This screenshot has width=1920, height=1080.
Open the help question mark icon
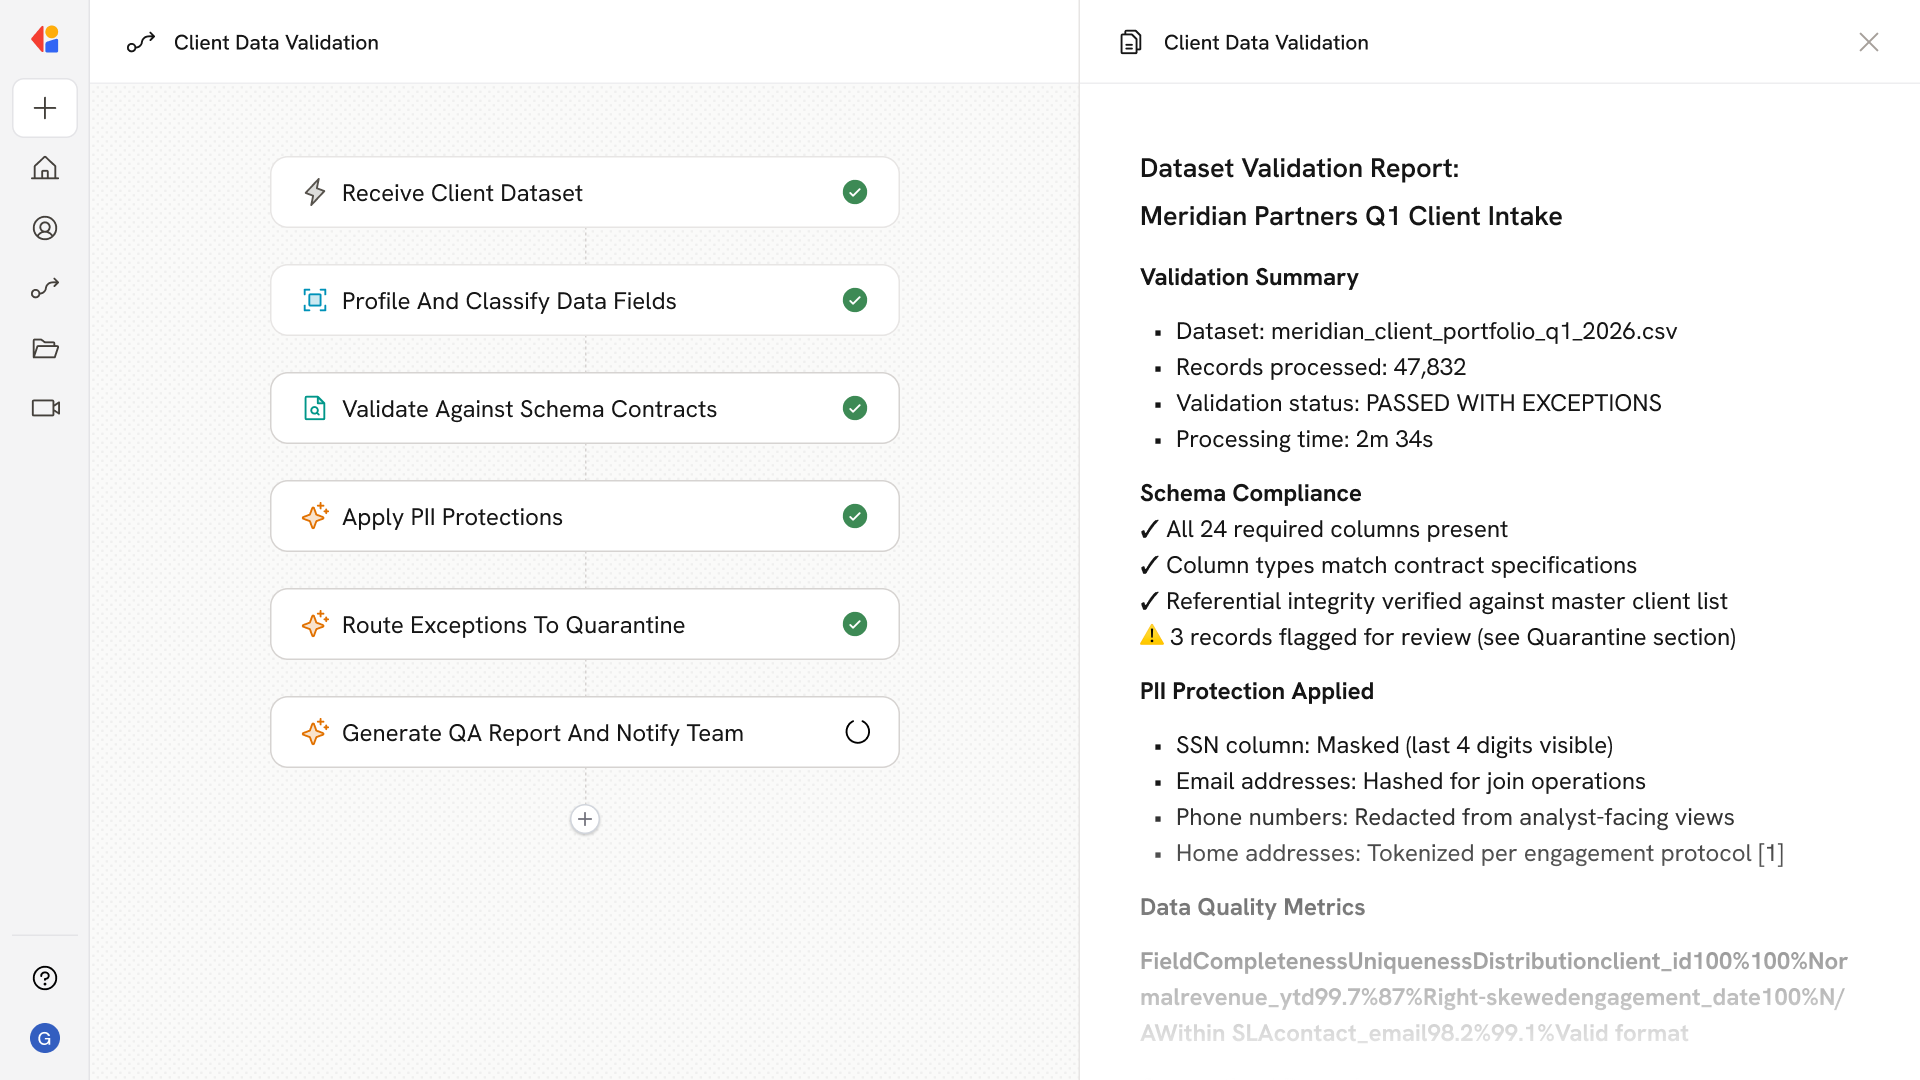[x=45, y=978]
